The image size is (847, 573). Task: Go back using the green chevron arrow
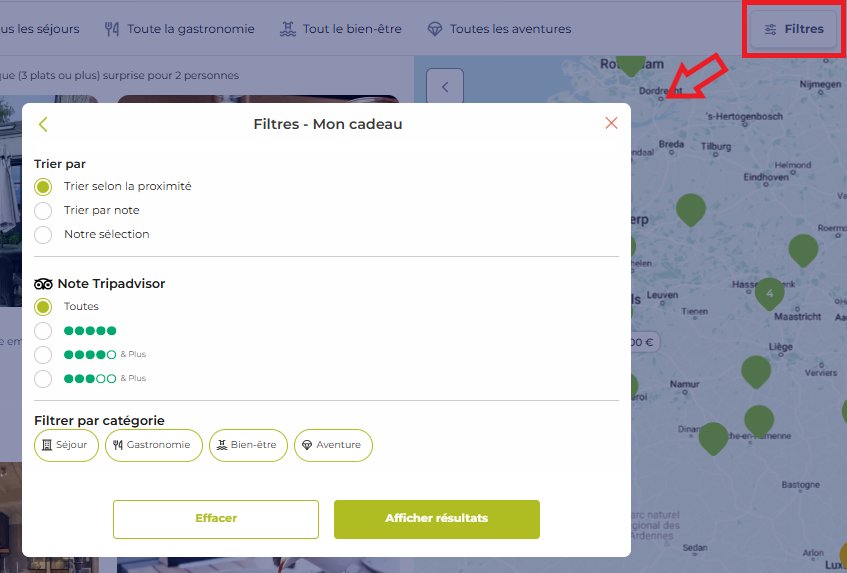pos(43,124)
